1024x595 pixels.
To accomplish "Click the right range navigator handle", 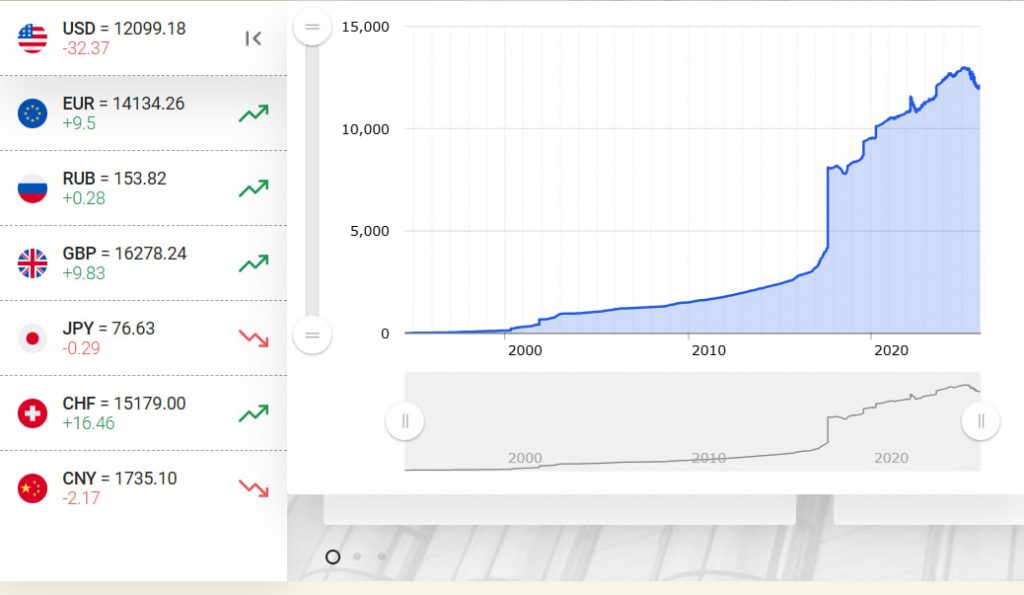I will tap(981, 421).
